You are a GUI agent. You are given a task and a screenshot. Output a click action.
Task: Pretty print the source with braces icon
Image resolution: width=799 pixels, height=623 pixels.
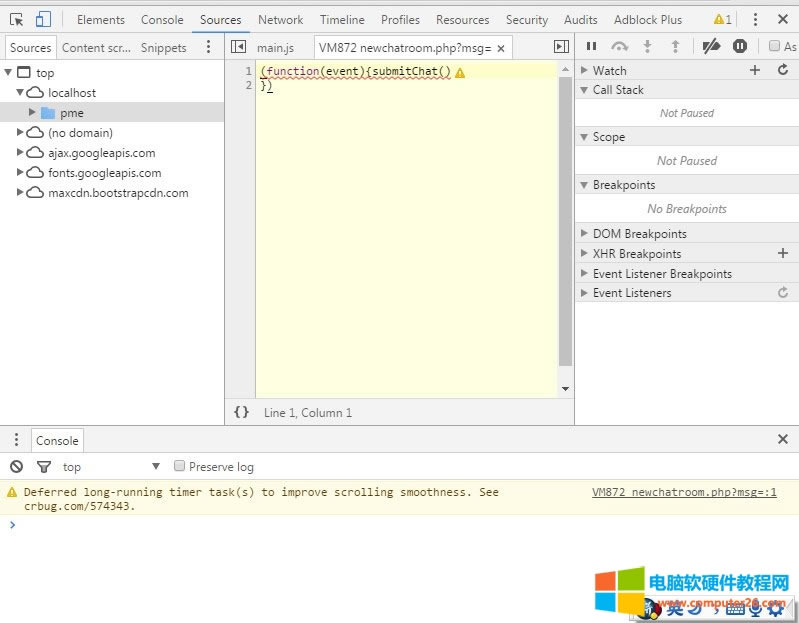(241, 412)
